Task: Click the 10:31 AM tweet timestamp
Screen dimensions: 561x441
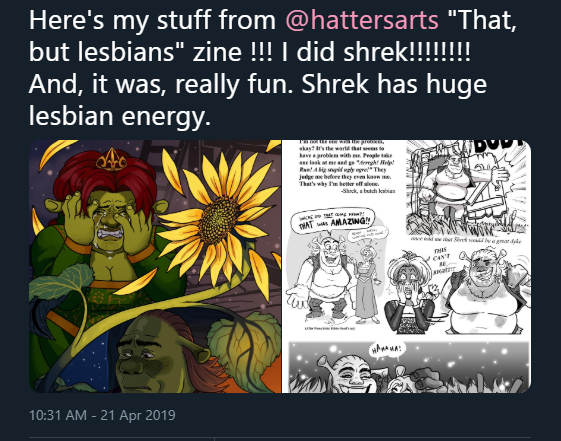Action: pyautogui.click(x=58, y=415)
